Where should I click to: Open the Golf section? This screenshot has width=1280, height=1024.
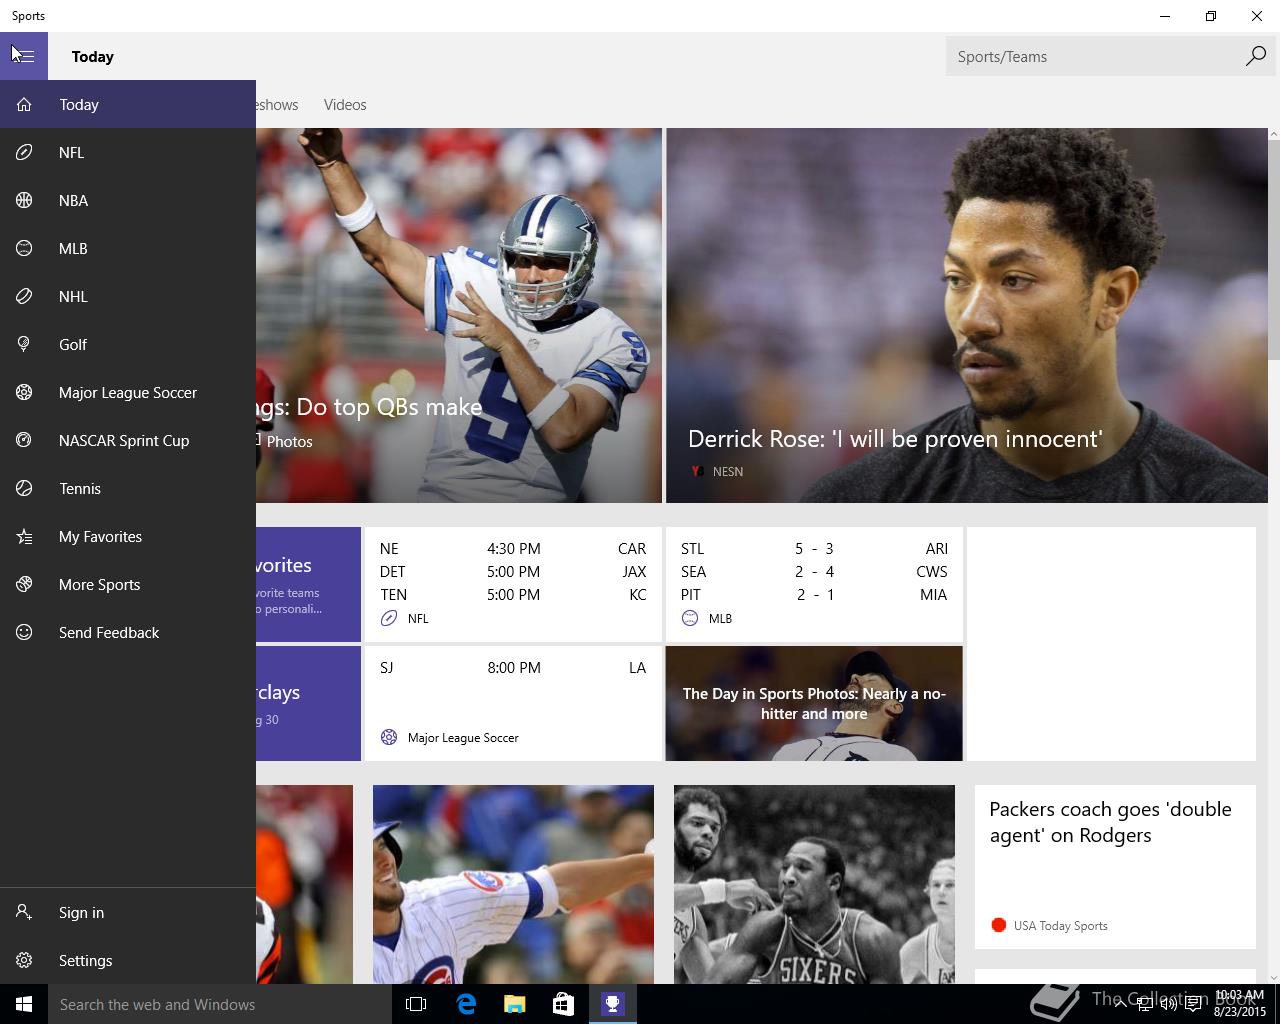128,344
